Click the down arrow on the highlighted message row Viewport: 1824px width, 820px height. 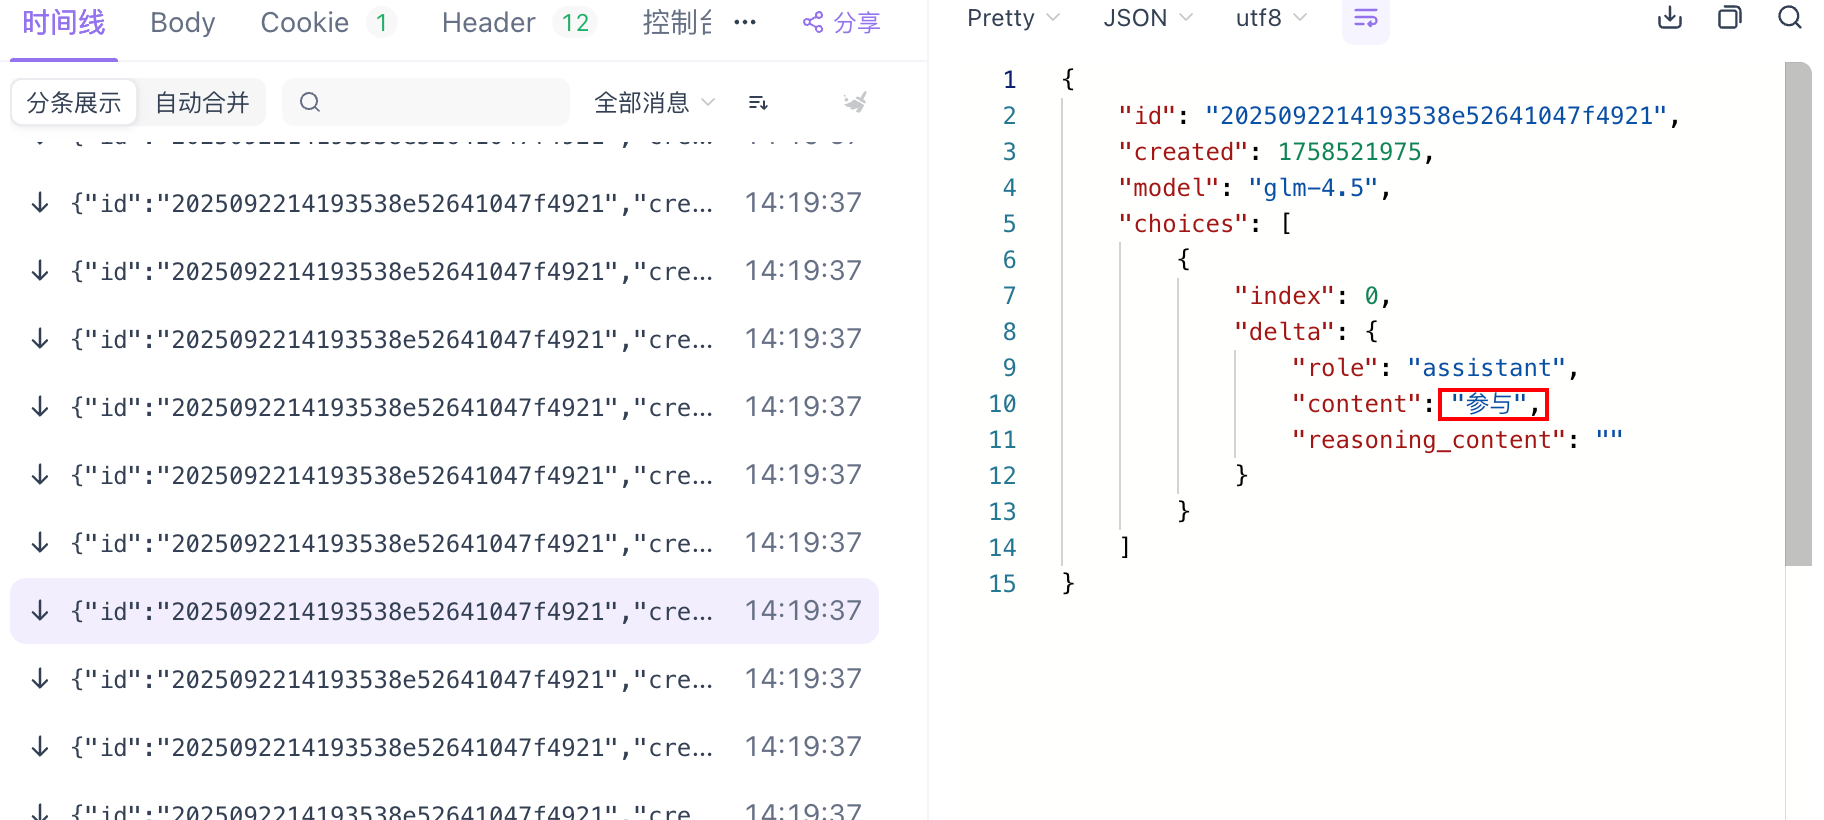pyautogui.click(x=40, y=611)
